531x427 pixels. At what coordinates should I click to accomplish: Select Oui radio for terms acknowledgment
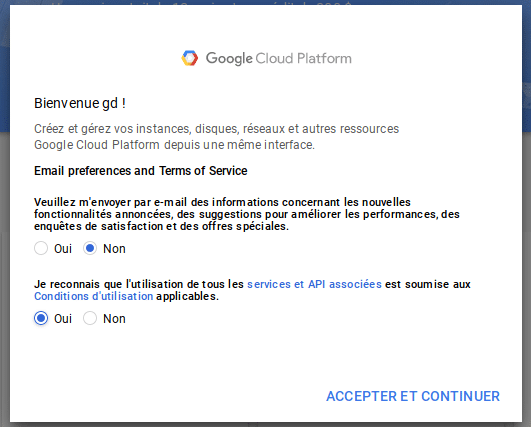click(41, 318)
